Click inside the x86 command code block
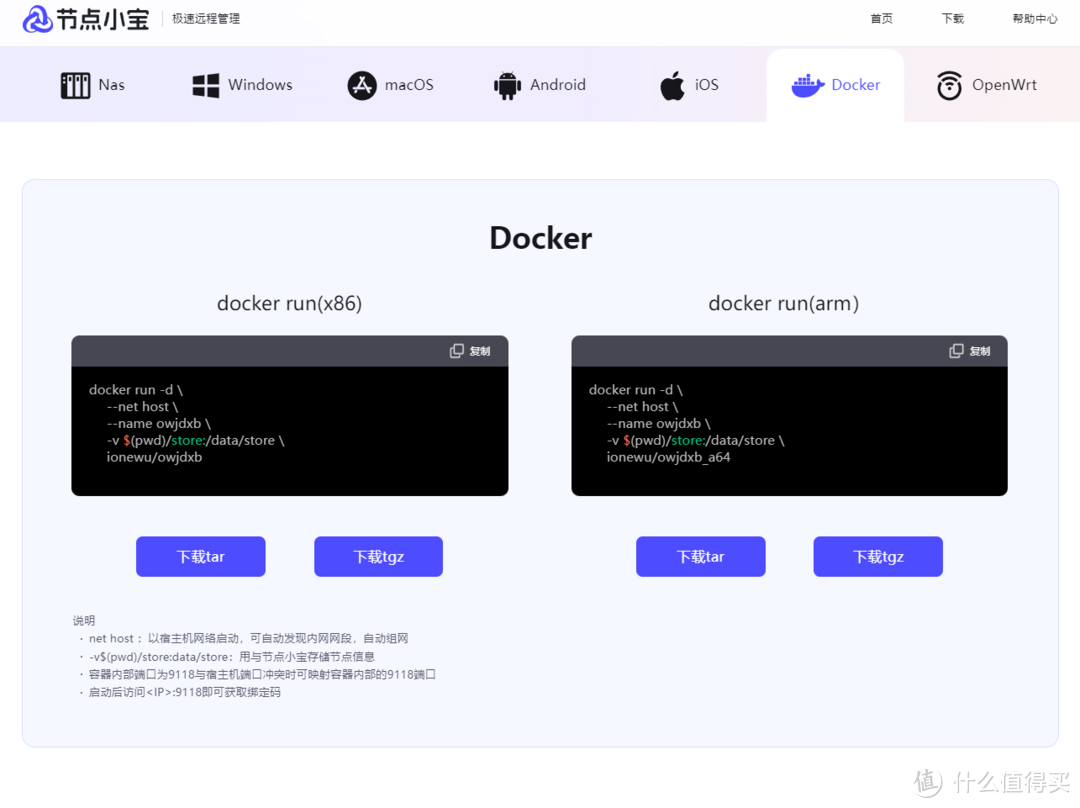The width and height of the screenshot is (1080, 808). [290, 430]
